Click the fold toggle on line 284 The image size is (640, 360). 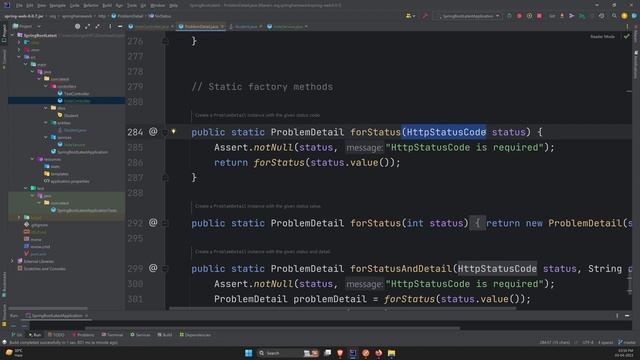[165, 132]
